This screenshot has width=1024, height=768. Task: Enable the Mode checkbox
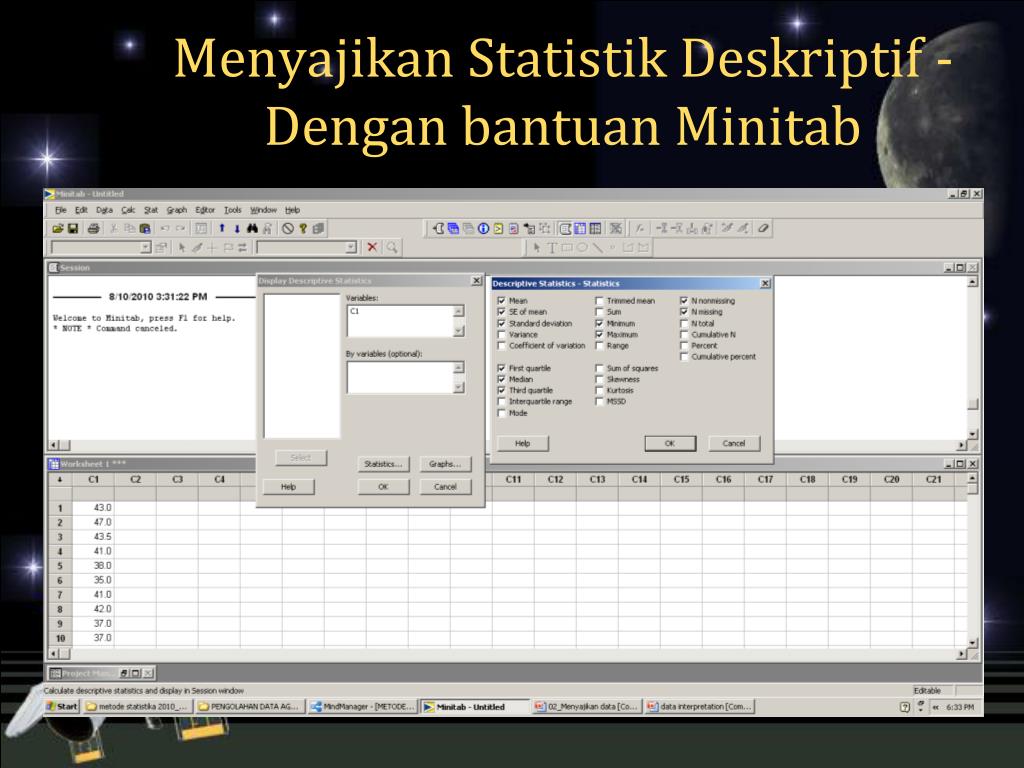pos(502,413)
